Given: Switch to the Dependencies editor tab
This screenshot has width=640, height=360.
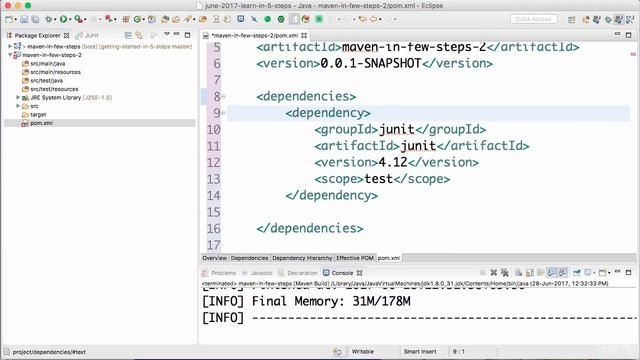Looking at the screenshot, I should click(x=249, y=258).
